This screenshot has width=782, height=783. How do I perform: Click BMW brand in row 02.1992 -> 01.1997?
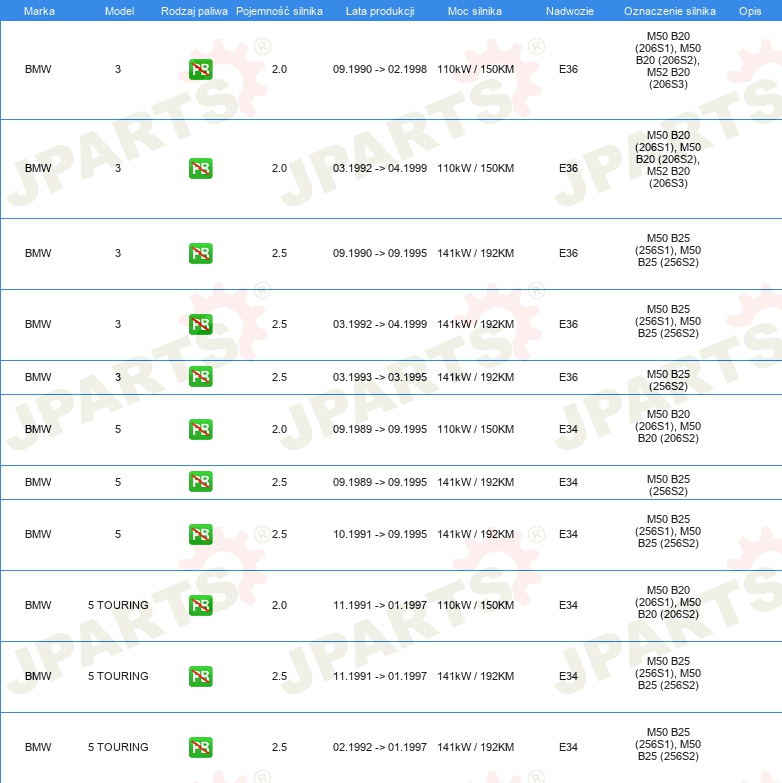(x=38, y=747)
